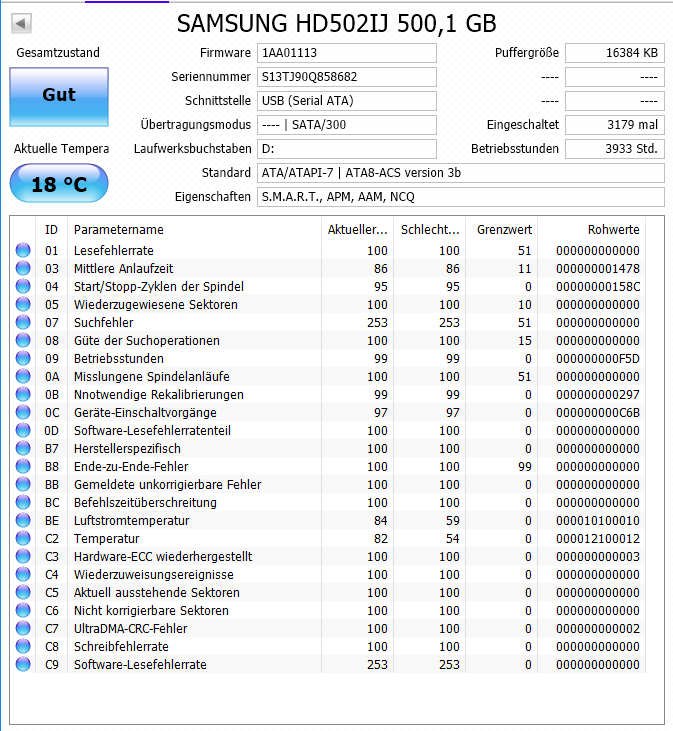Select raw value 0000000158C
The width and height of the screenshot is (673, 731).
coord(598,286)
